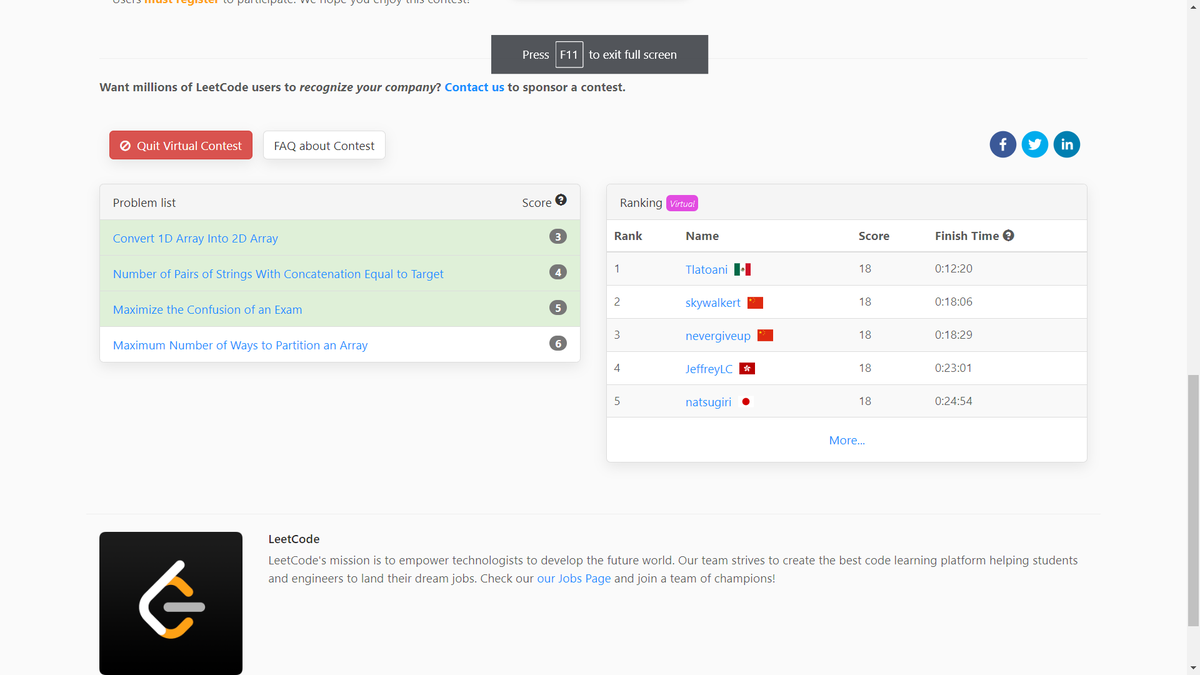The image size is (1200, 675).
Task: View skywalkert's profile
Action: 713,302
